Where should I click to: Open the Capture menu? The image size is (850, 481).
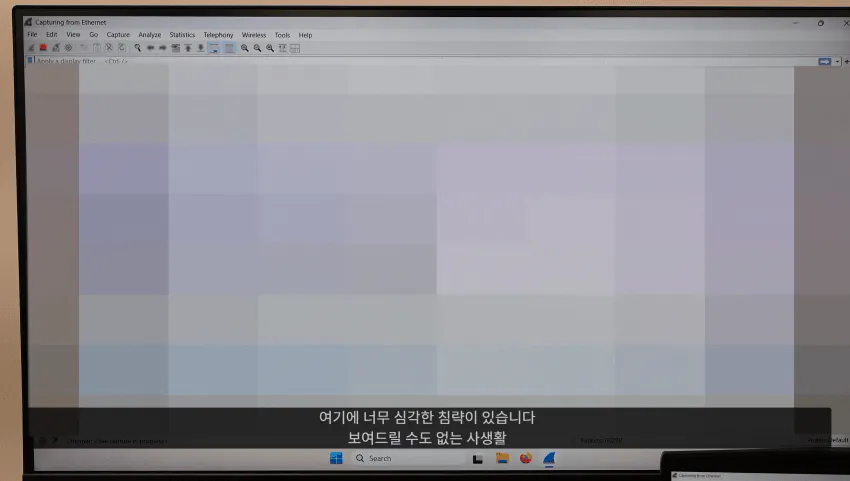coord(118,35)
